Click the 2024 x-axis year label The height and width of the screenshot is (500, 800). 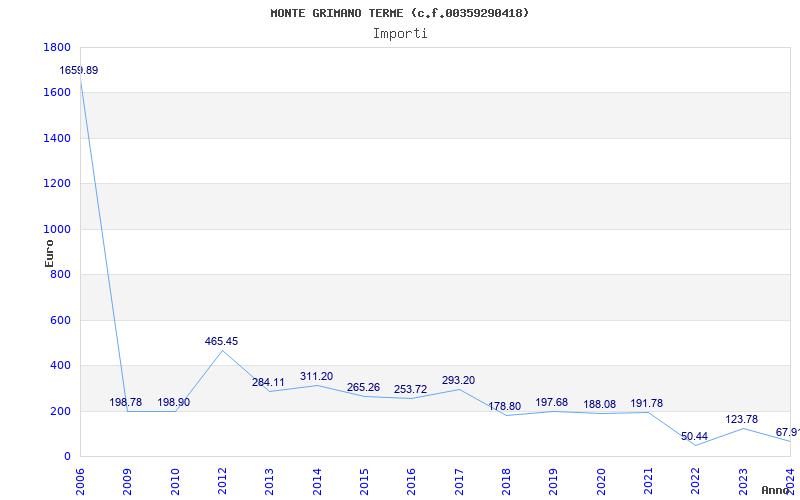(790, 482)
